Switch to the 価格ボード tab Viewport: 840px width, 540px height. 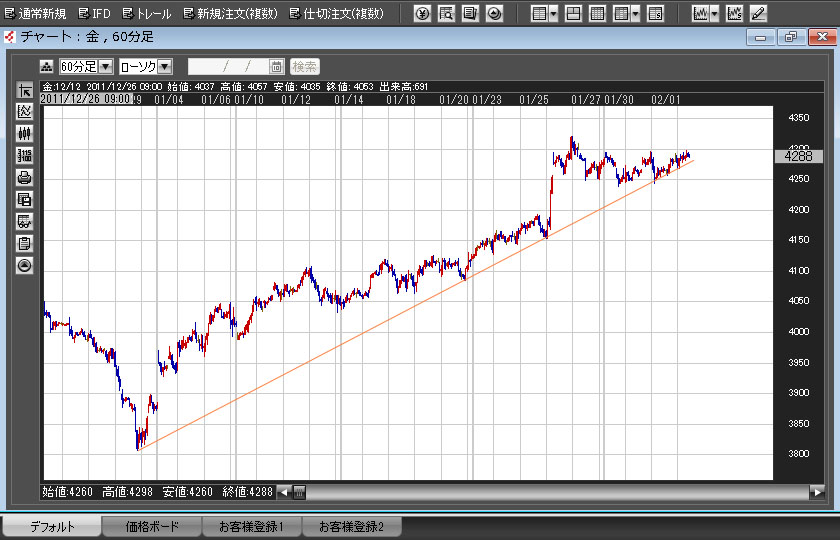[x=151, y=526]
